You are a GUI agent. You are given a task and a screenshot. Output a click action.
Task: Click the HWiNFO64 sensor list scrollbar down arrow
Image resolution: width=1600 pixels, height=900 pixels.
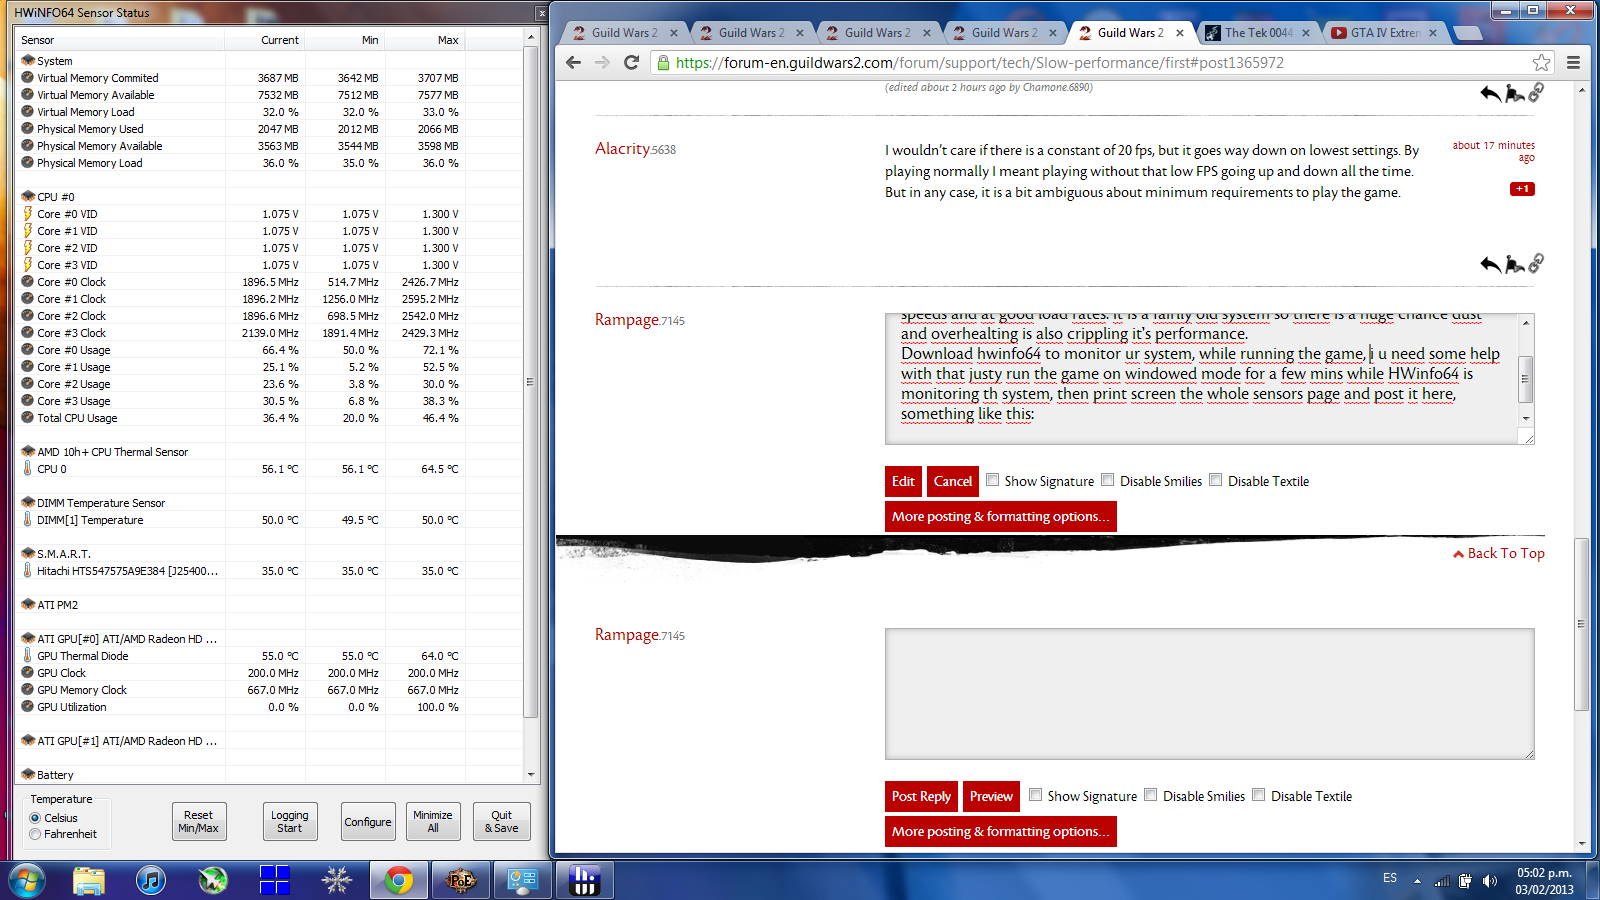click(531, 775)
